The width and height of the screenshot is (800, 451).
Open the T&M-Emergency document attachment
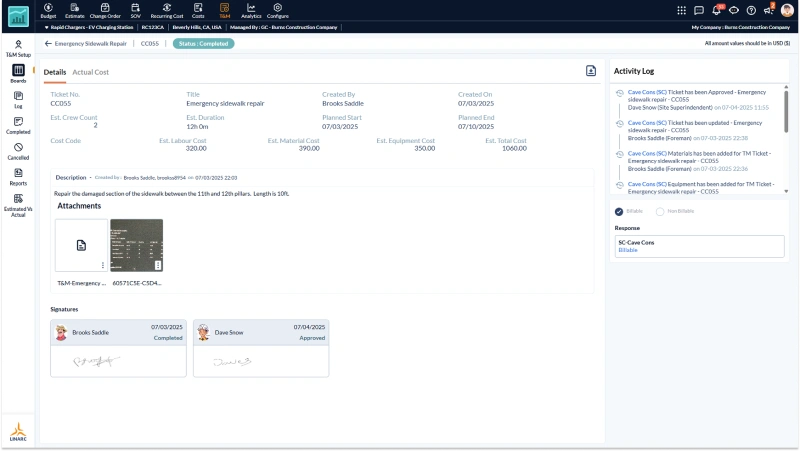81,245
